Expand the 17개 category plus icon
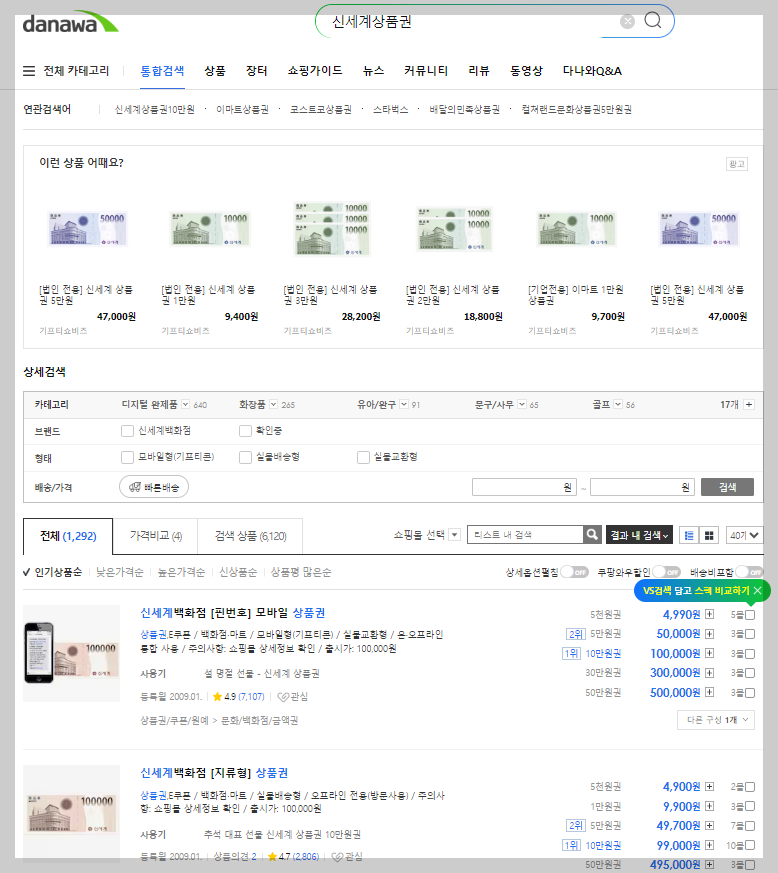Image resolution: width=778 pixels, height=873 pixels. click(x=749, y=404)
